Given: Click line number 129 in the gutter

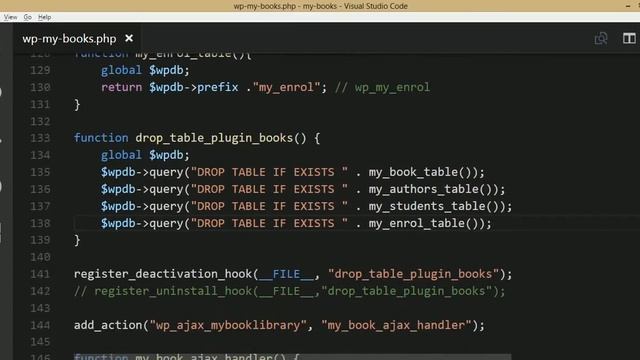Looking at the screenshot, I should point(40,70).
